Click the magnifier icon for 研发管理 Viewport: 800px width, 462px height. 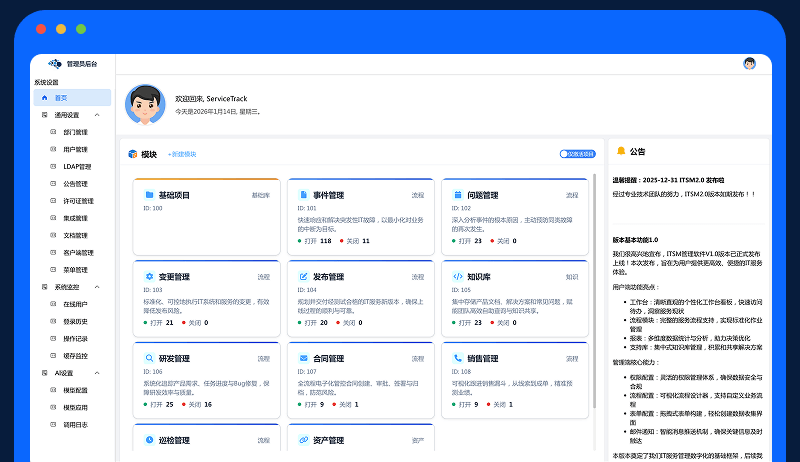point(149,358)
